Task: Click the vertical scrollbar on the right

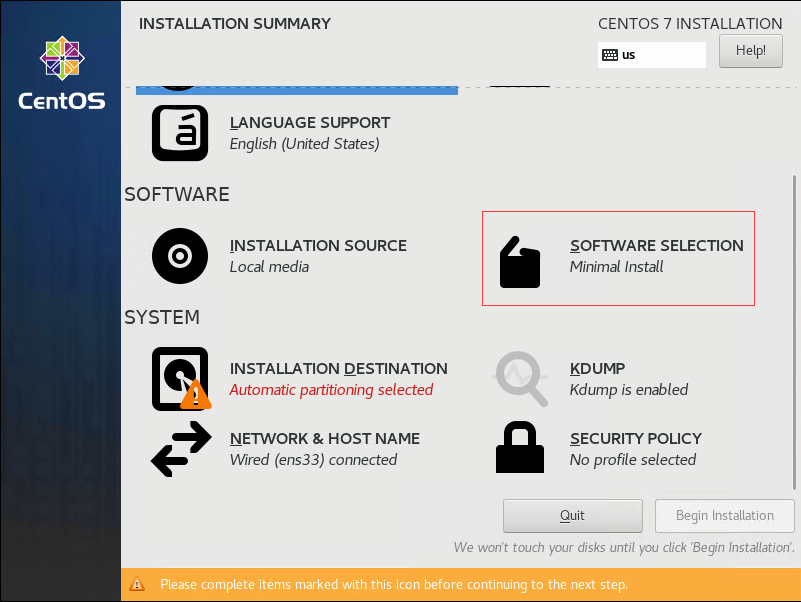Action: (x=794, y=332)
